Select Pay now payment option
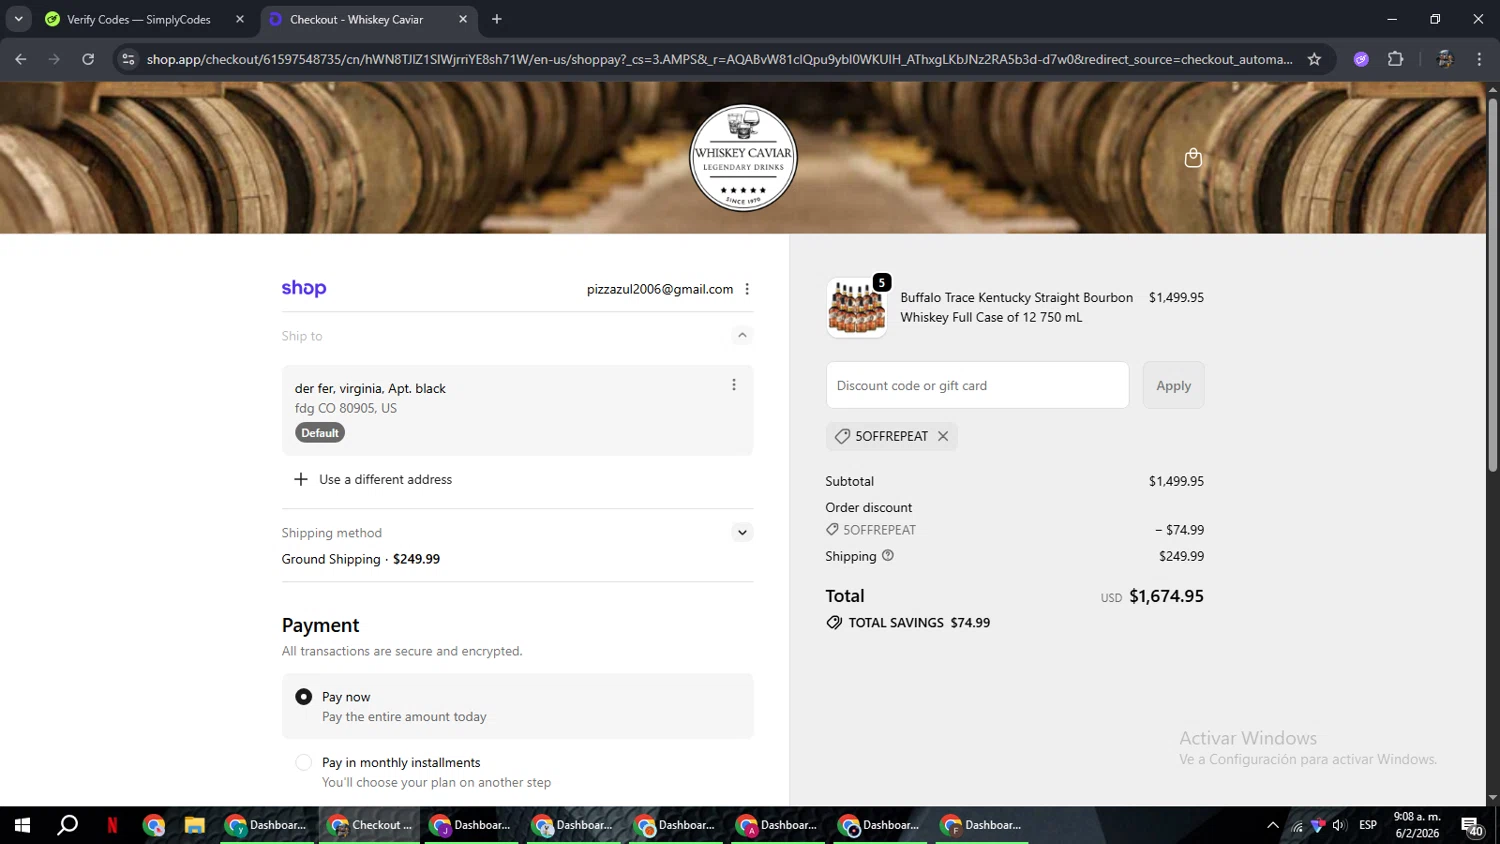 pos(304,697)
